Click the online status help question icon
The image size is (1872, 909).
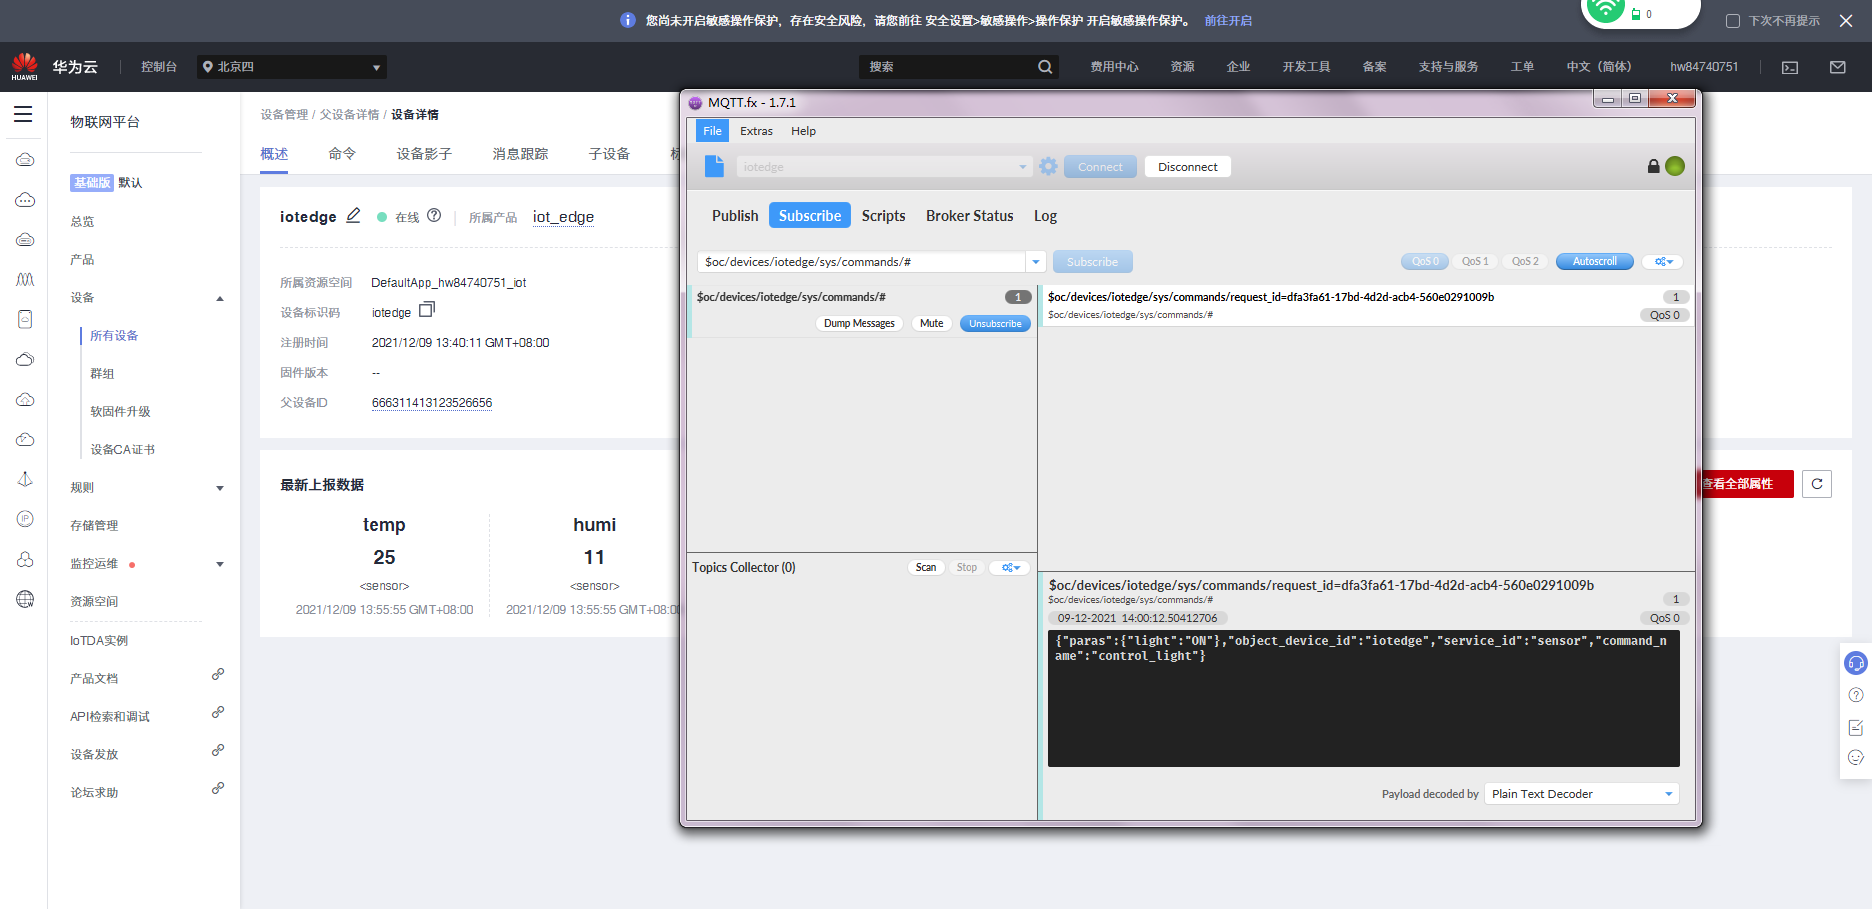434,215
